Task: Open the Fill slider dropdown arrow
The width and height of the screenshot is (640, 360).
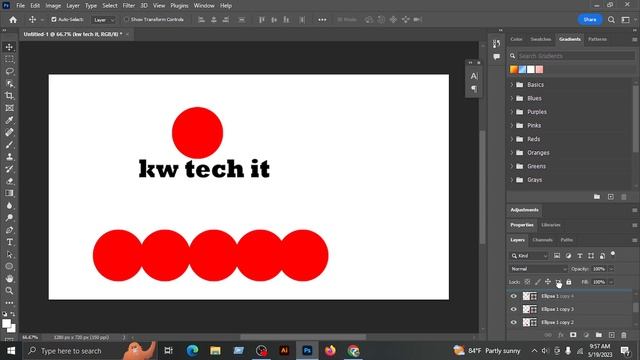Action: (611, 282)
